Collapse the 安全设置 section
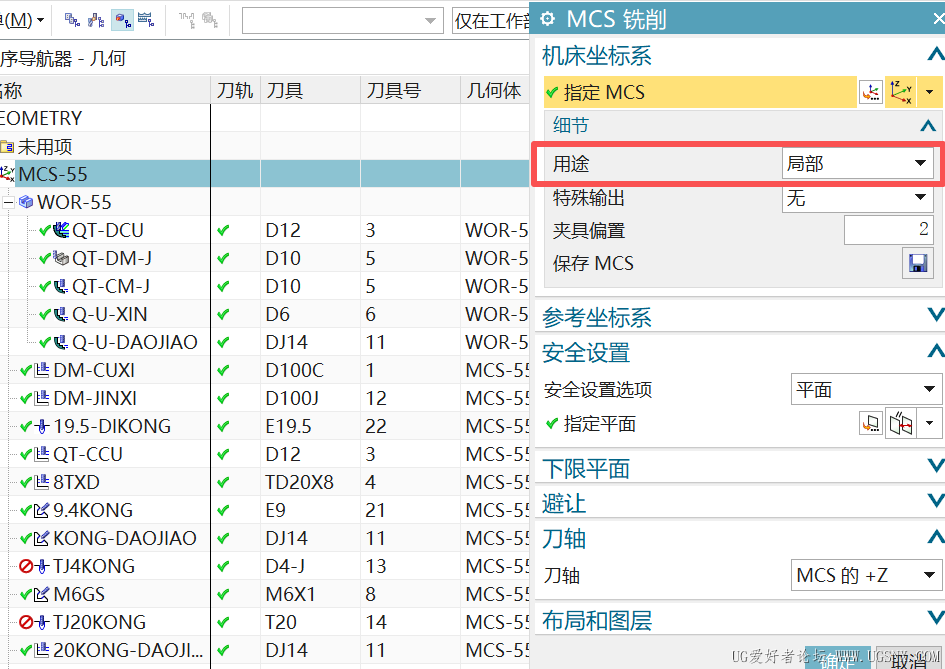 pos(935,351)
